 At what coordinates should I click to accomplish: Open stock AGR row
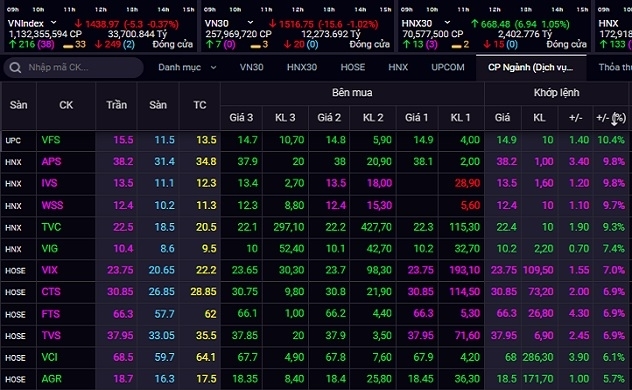pyautogui.click(x=316, y=379)
